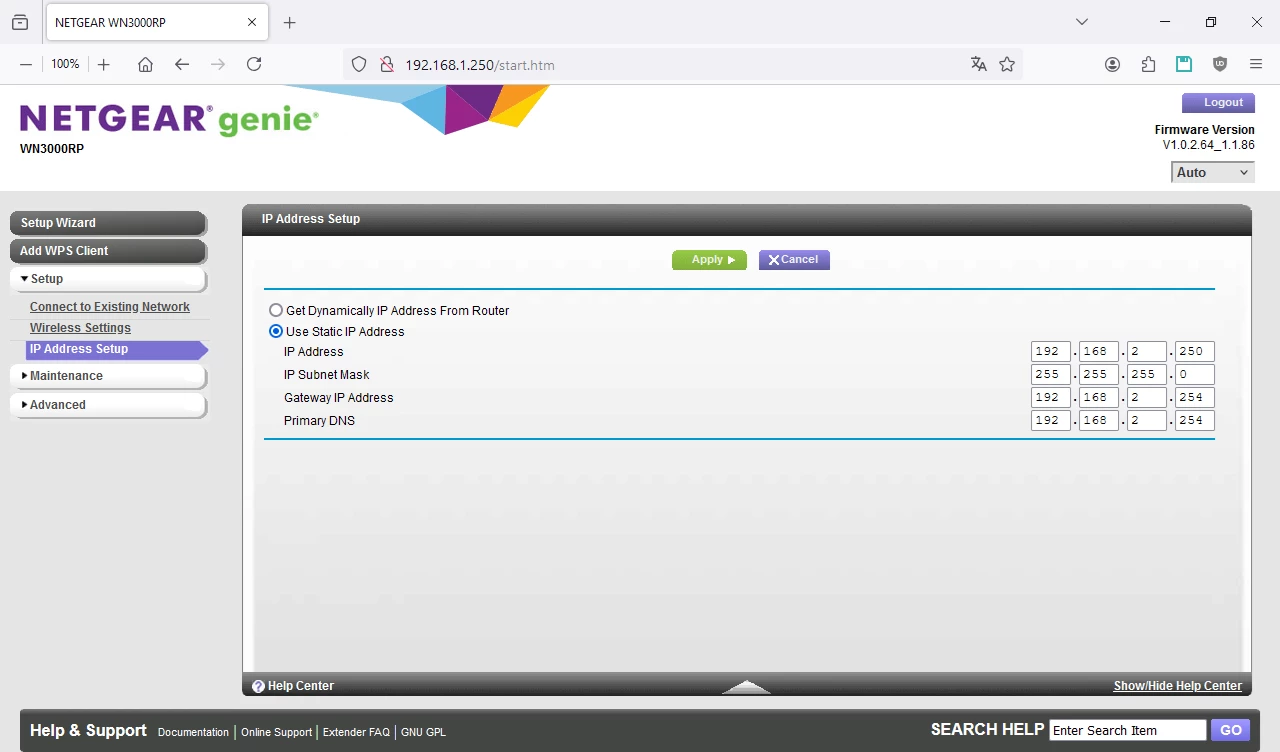Open the Firefox application menu
Viewport: 1280px width, 752px height.
(x=1256, y=64)
